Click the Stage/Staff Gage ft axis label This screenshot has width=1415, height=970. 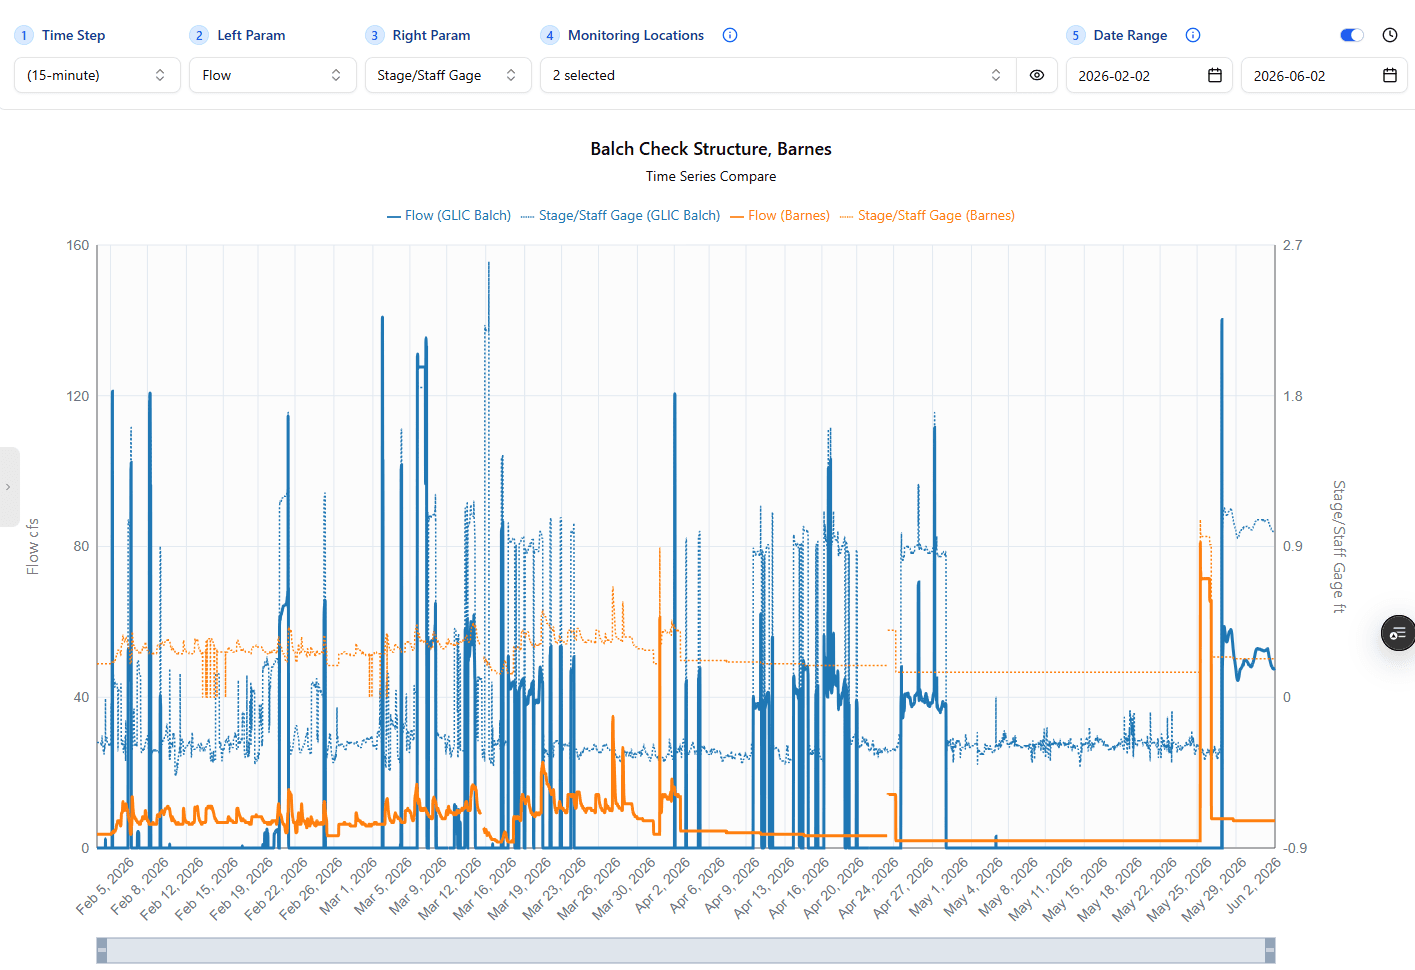tap(1339, 546)
